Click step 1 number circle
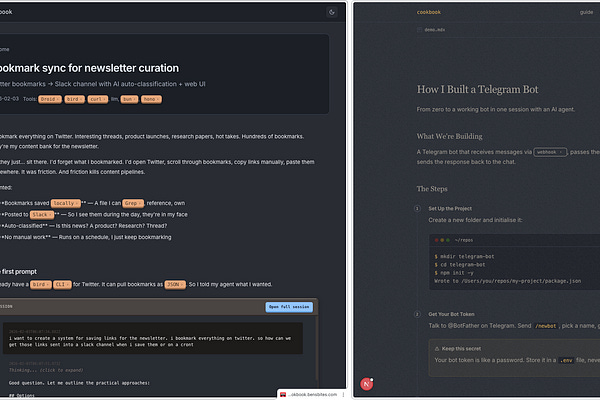This screenshot has width=600, height=400. pyautogui.click(x=417, y=209)
